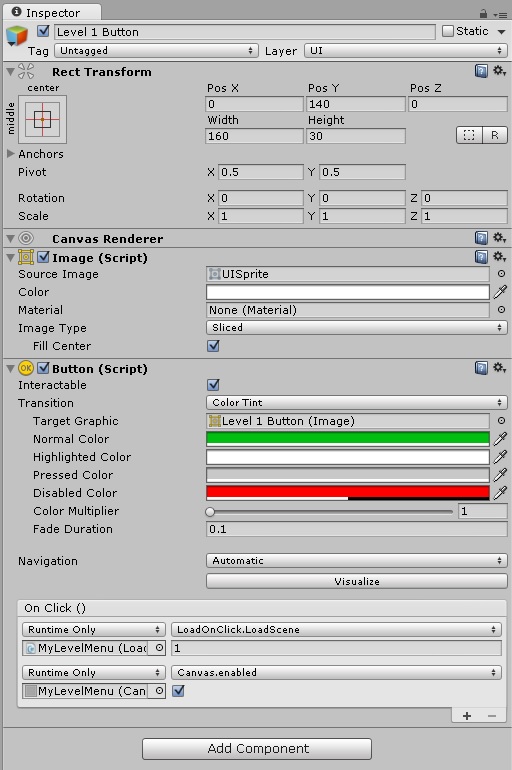Open LoadOnClick.LoadScene function dropdown

click(336, 630)
